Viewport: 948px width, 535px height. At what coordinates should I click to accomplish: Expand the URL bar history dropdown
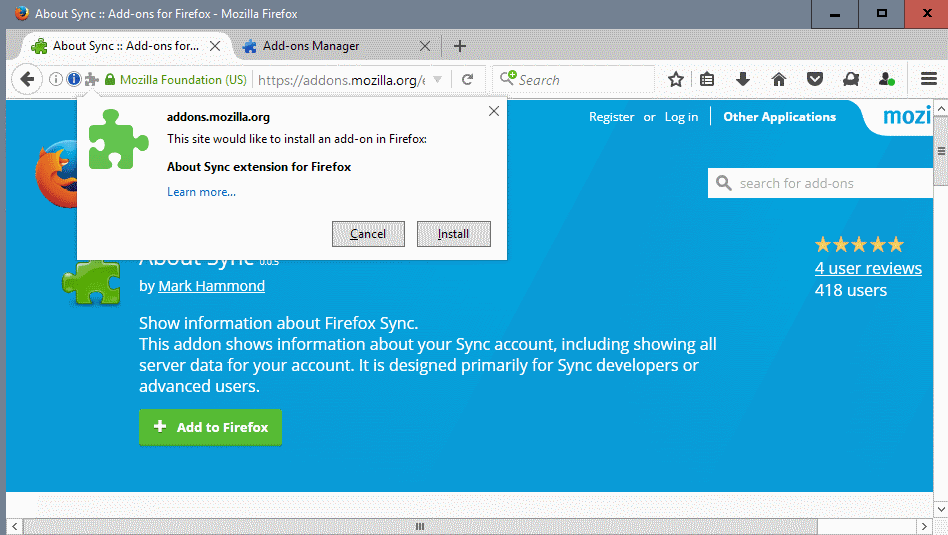(x=437, y=80)
